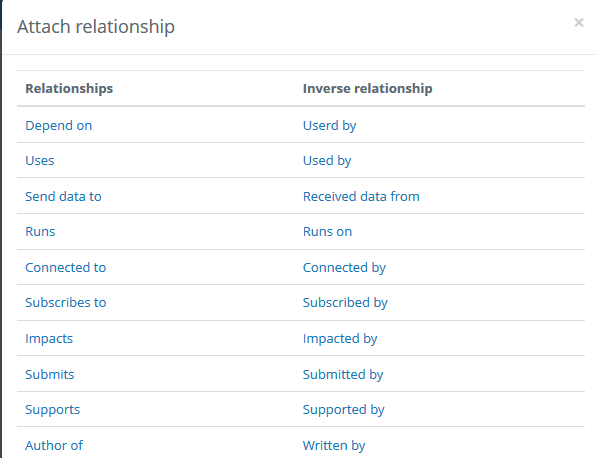The image size is (595, 458).
Task: Select the Runs on inverse relationship
Action: [327, 231]
